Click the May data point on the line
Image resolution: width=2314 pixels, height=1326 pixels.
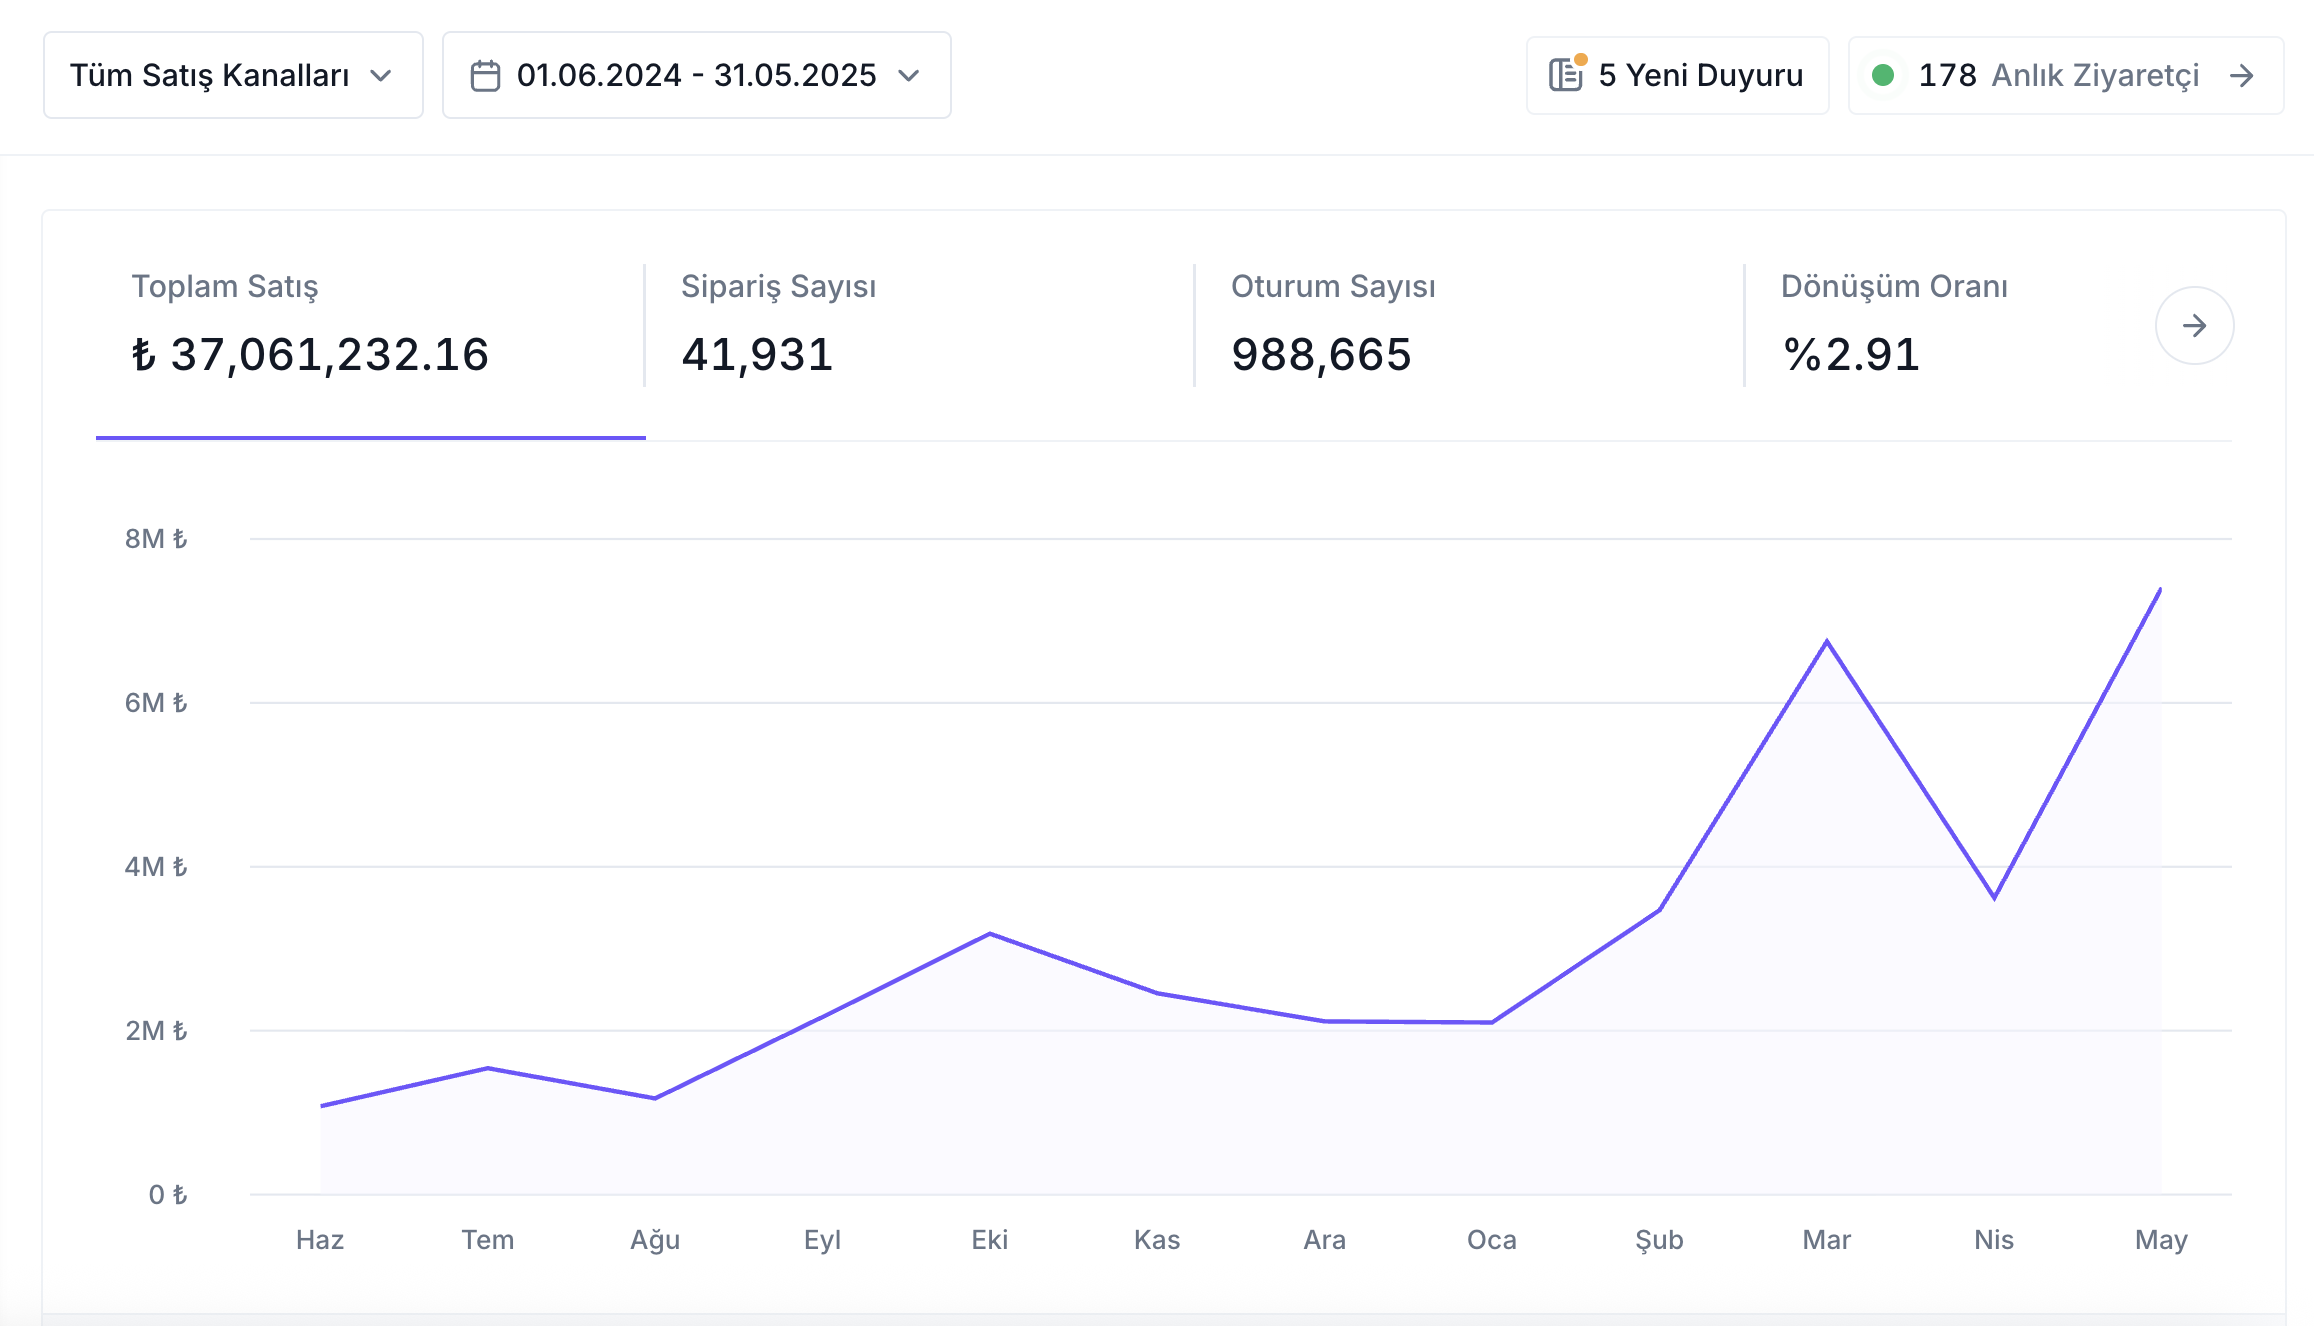tap(2161, 589)
